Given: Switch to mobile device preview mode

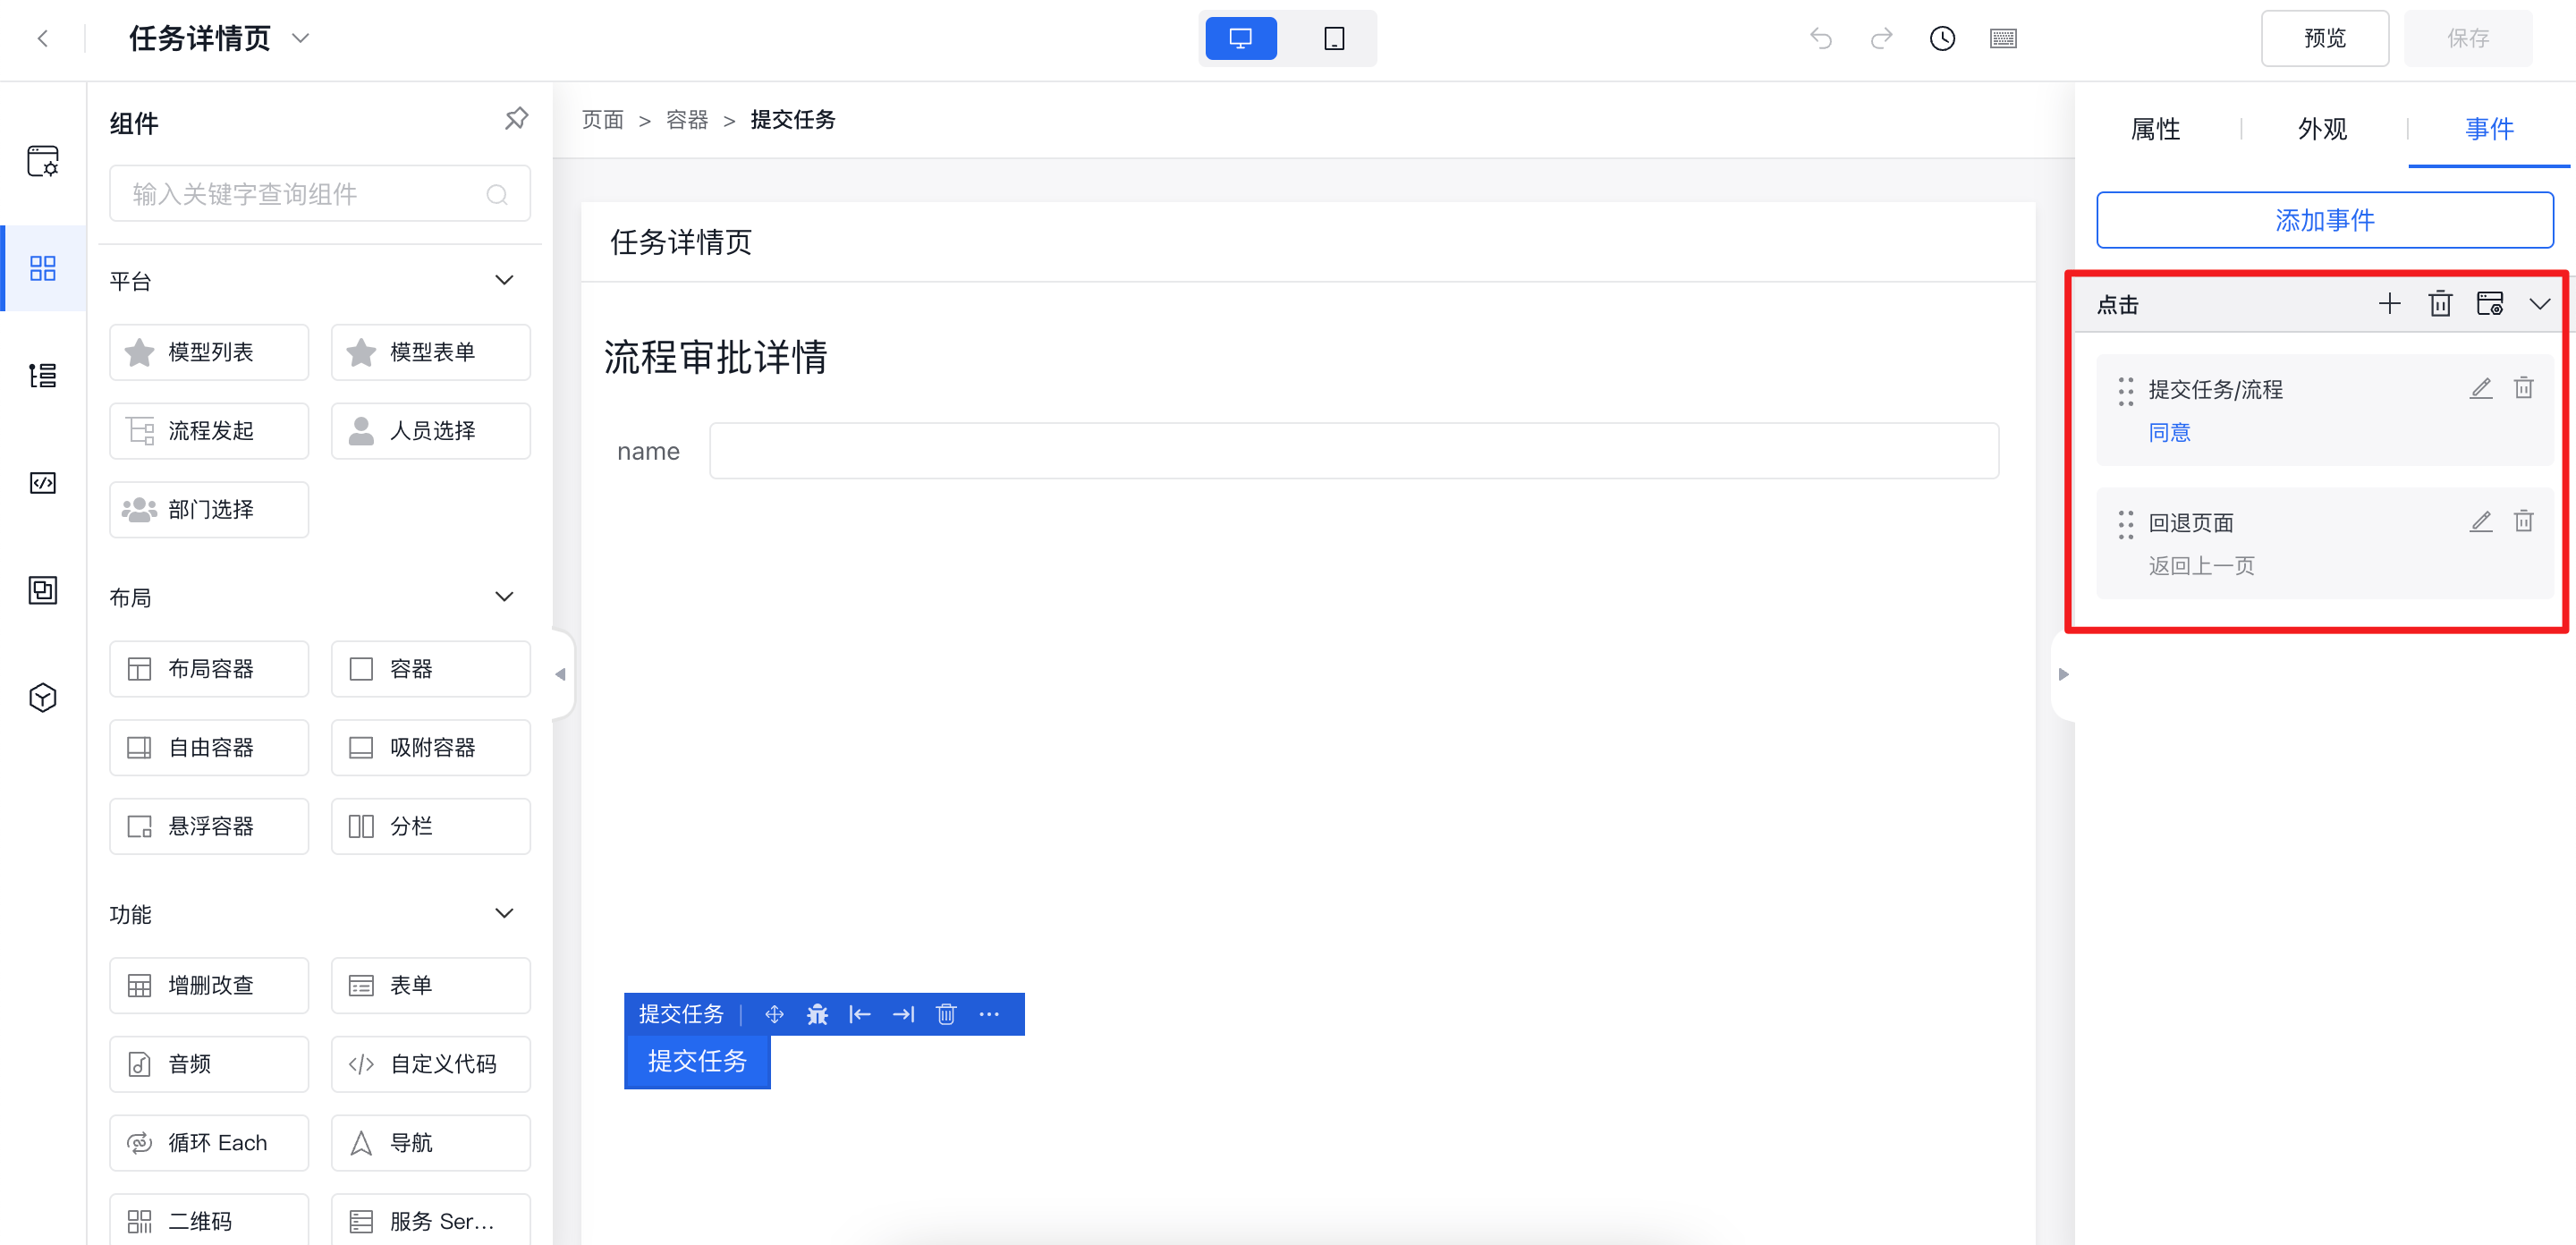Looking at the screenshot, I should pos(1334,39).
